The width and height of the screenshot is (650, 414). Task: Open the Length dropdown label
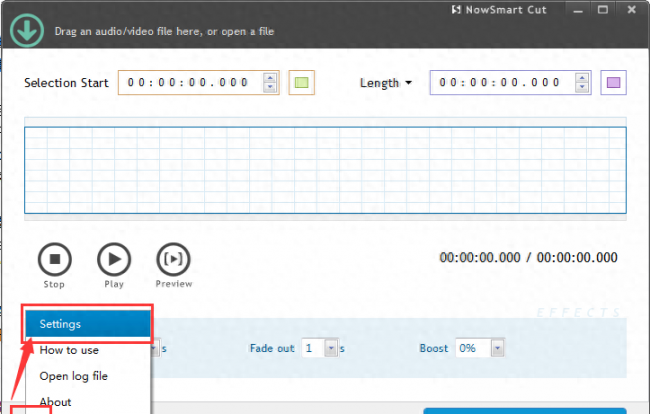(386, 83)
